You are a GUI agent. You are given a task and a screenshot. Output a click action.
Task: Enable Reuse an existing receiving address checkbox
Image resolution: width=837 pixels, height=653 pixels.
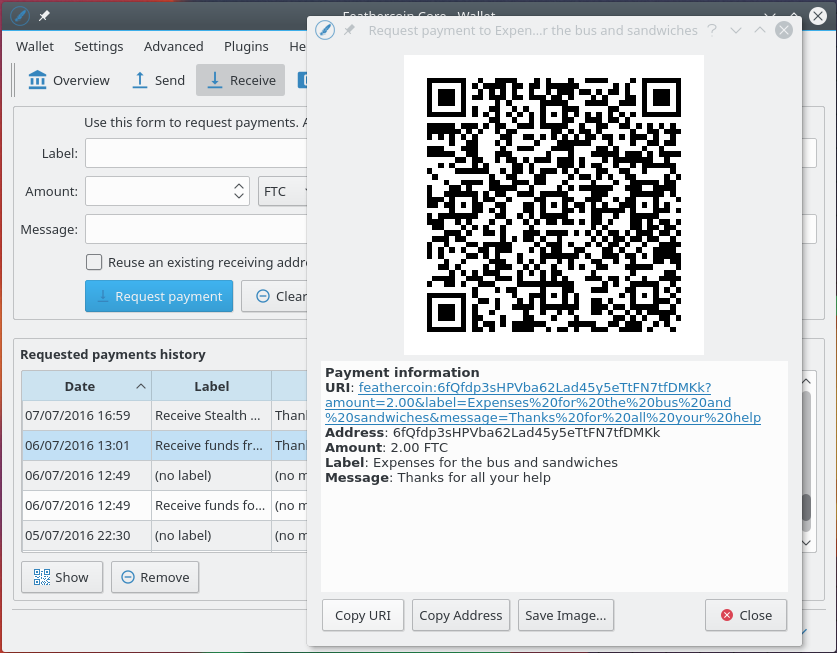coord(94,262)
